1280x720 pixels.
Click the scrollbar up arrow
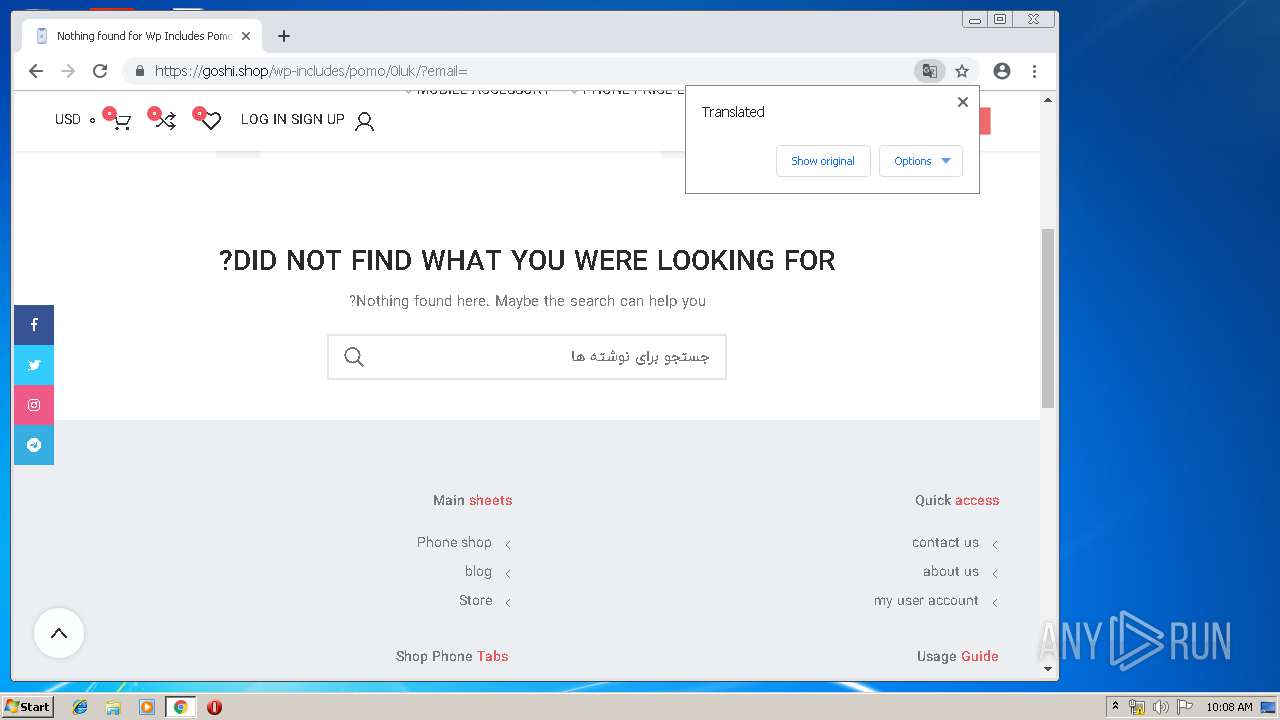pyautogui.click(x=1048, y=100)
